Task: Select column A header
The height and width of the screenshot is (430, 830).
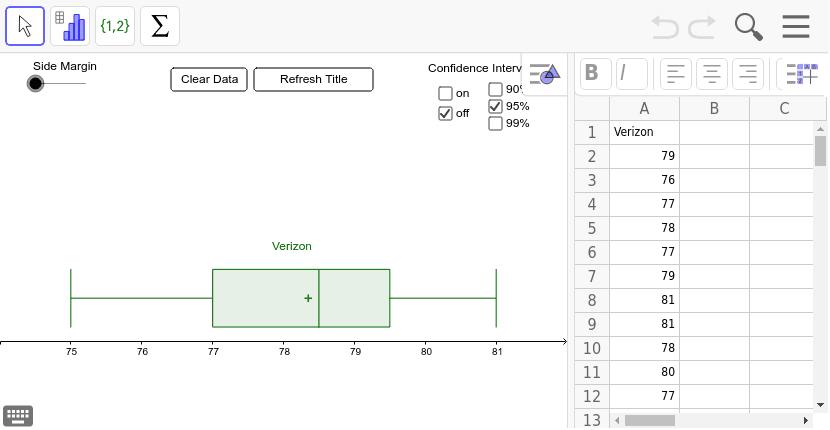Action: 644,109
